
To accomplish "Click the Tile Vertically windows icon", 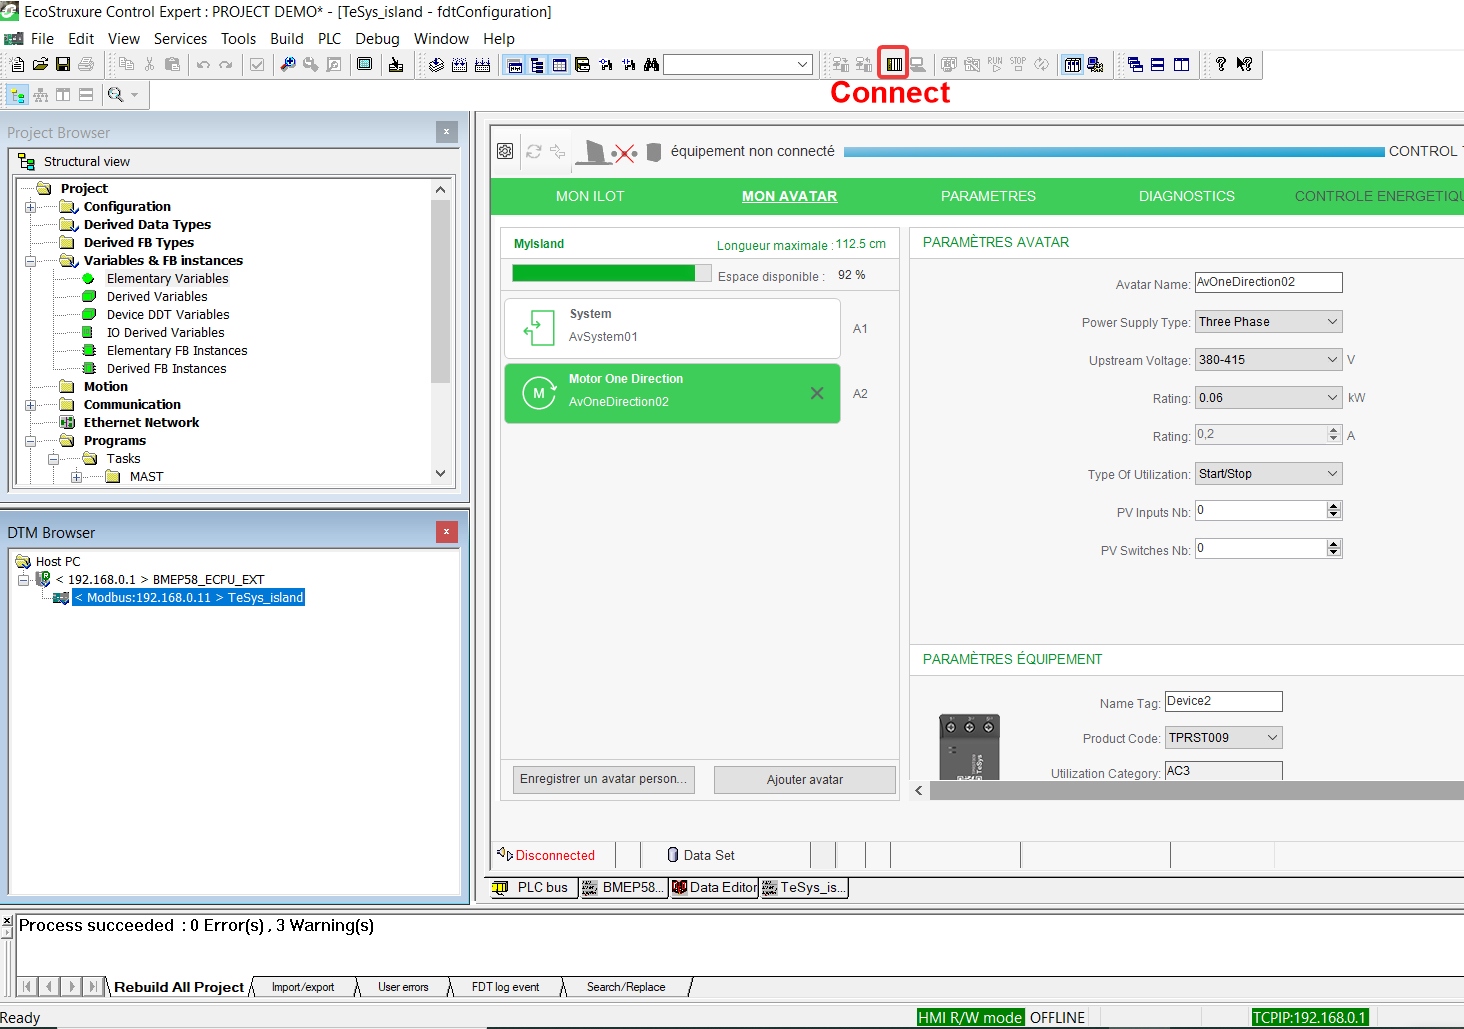I will click(1182, 64).
